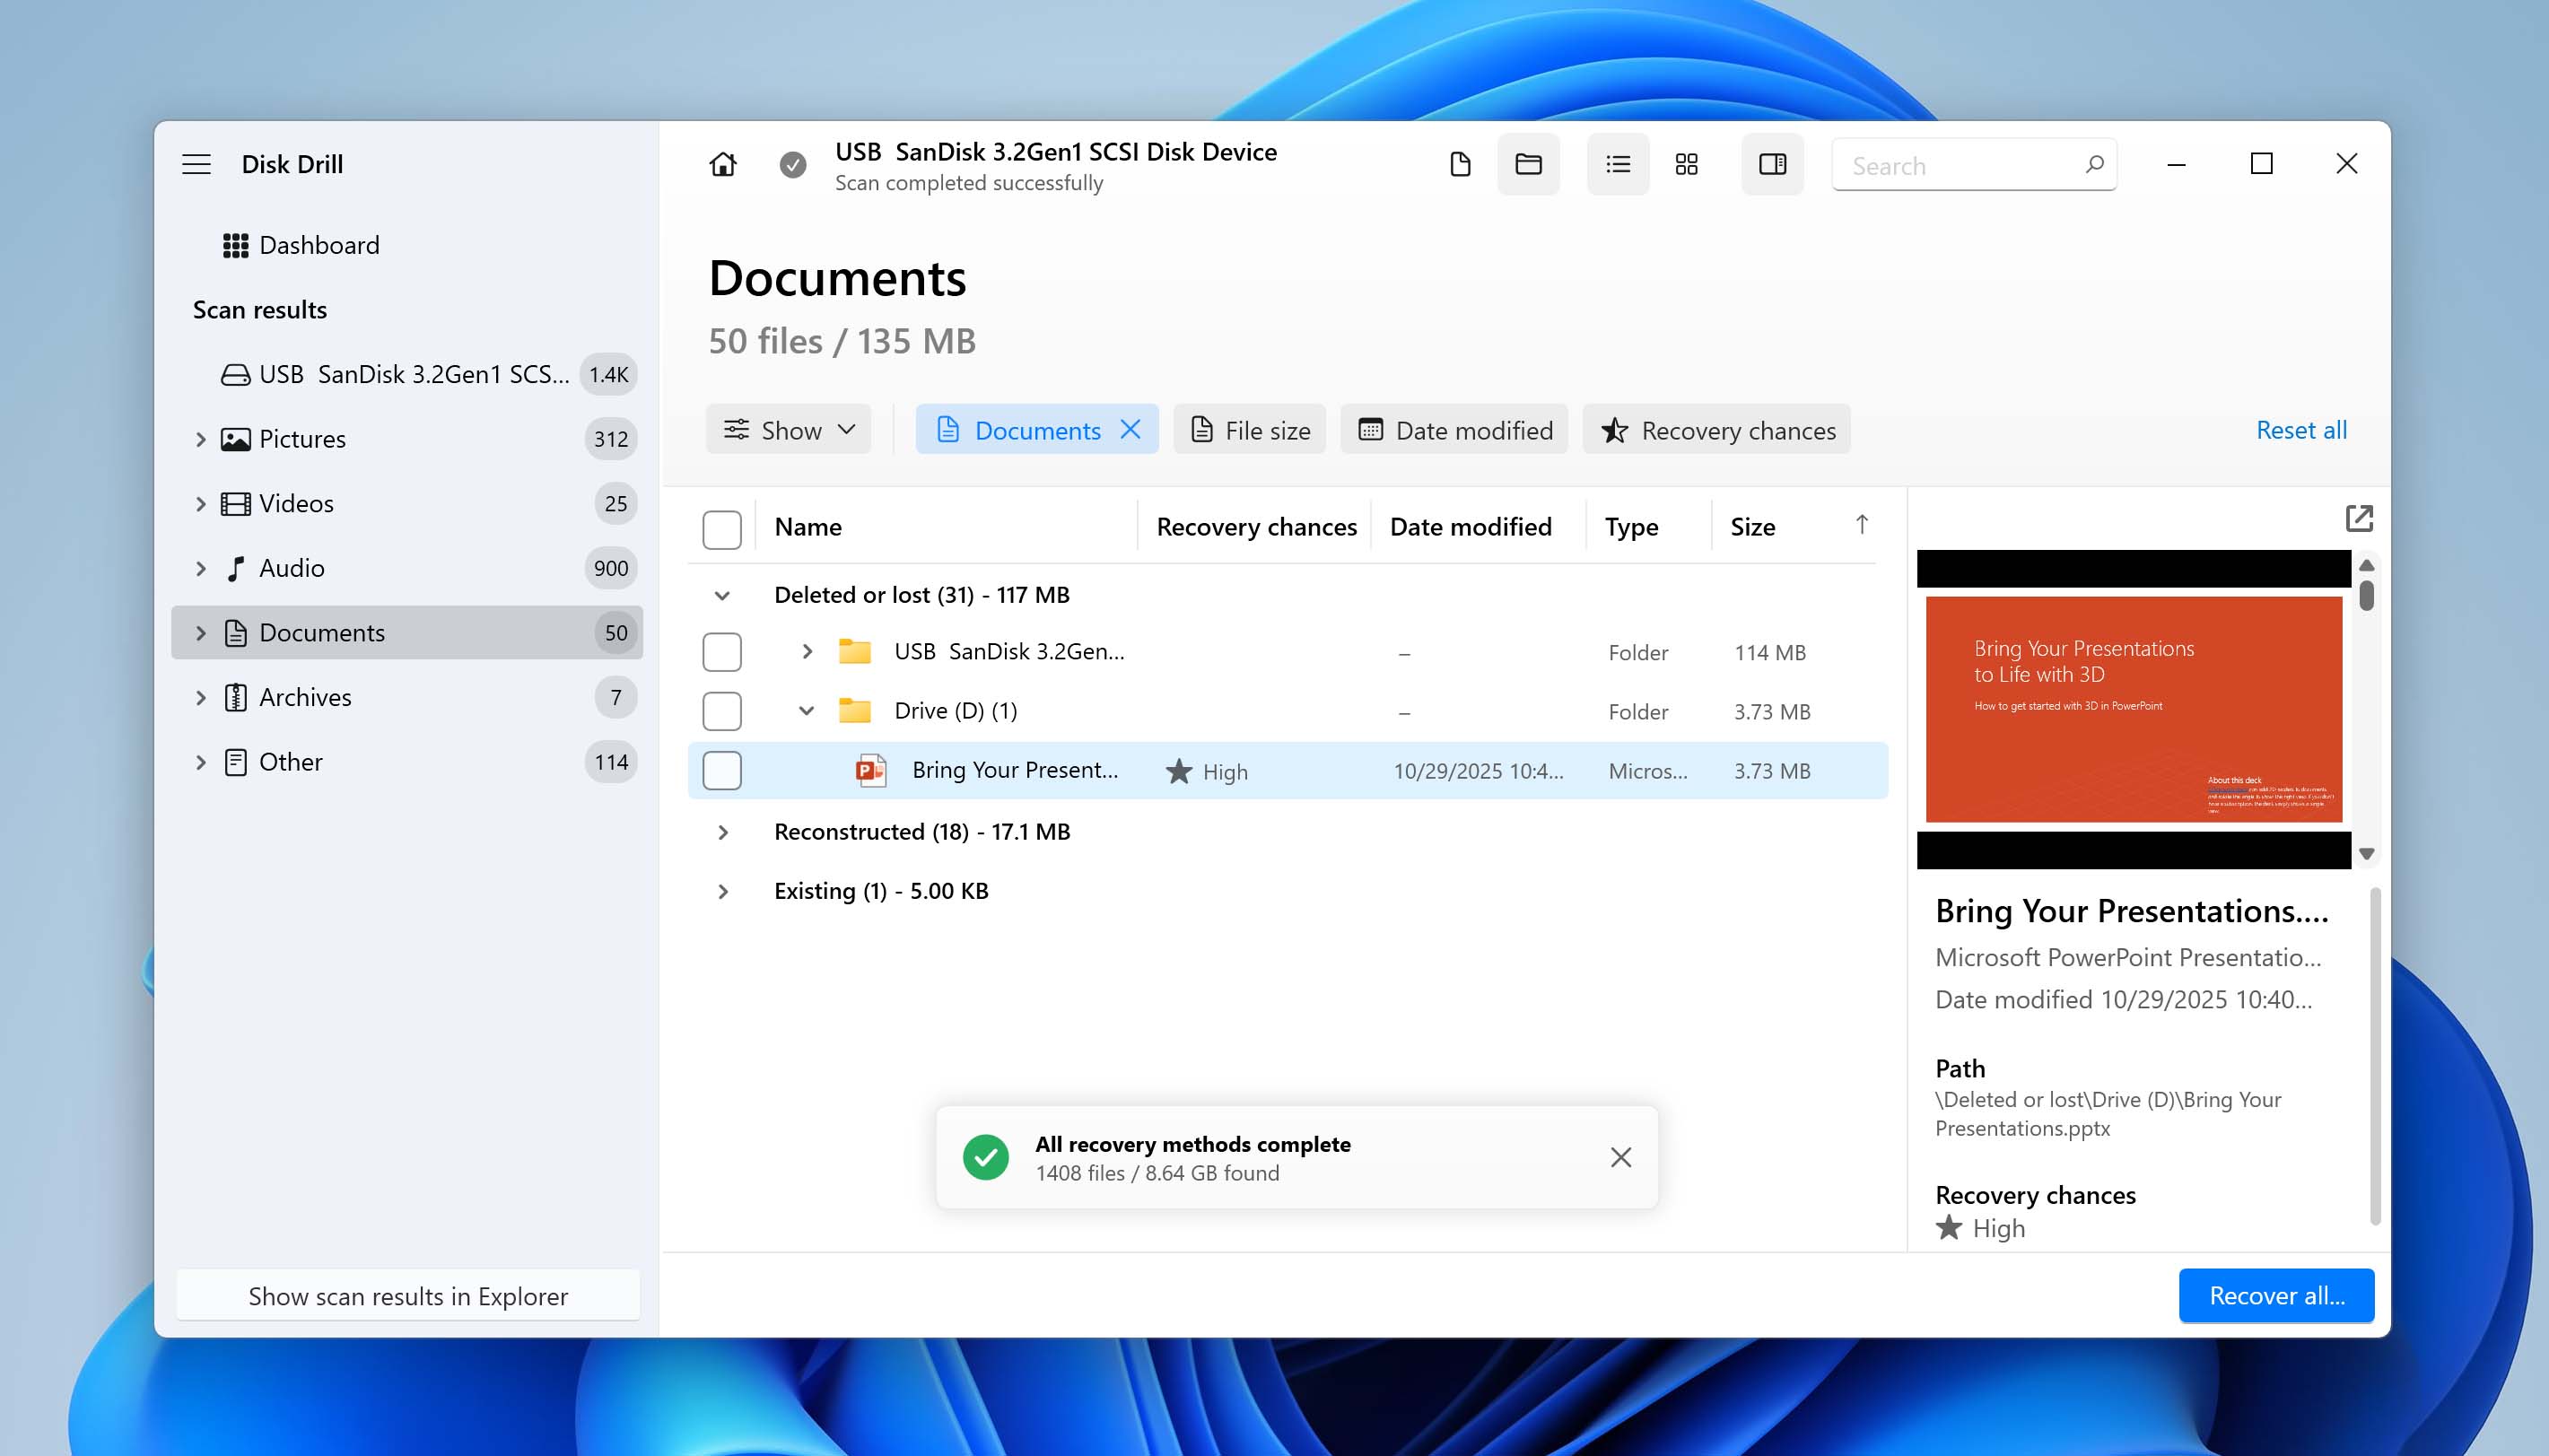Screen dimensions: 2549x1456
Task: Open Pictures in scan results sidebar
Action: pos(302,439)
